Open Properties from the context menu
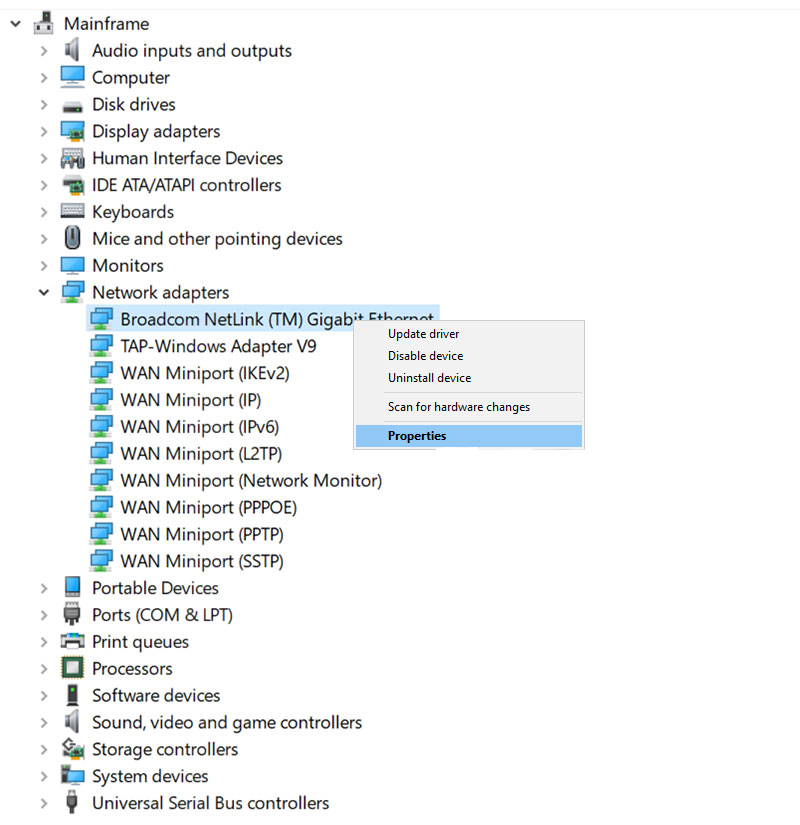The height and width of the screenshot is (825, 800). click(417, 436)
